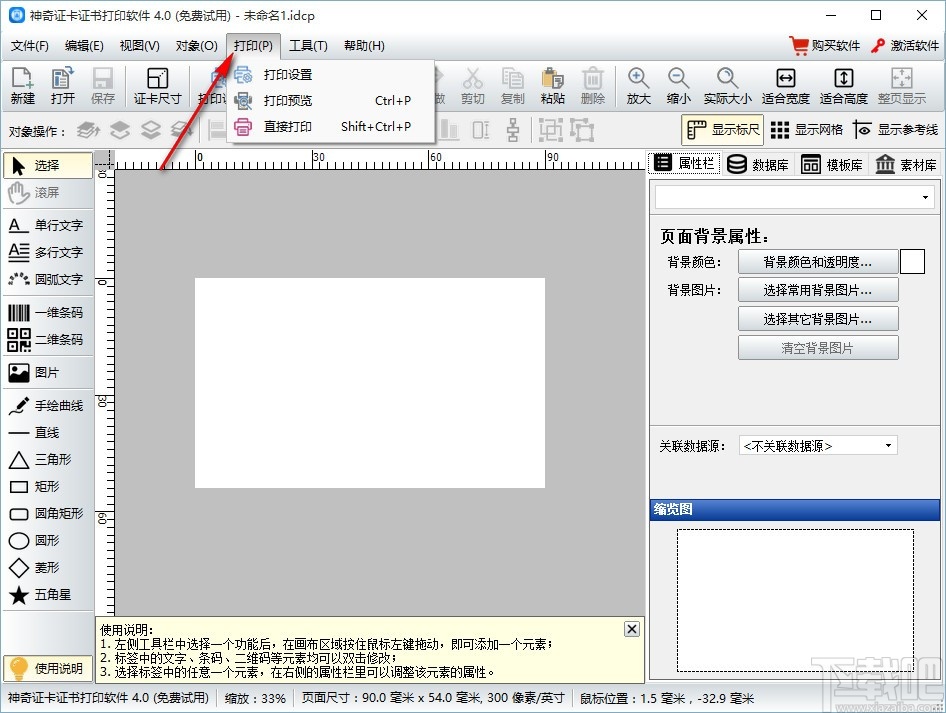Open the 文件(F) menu

tap(30, 46)
